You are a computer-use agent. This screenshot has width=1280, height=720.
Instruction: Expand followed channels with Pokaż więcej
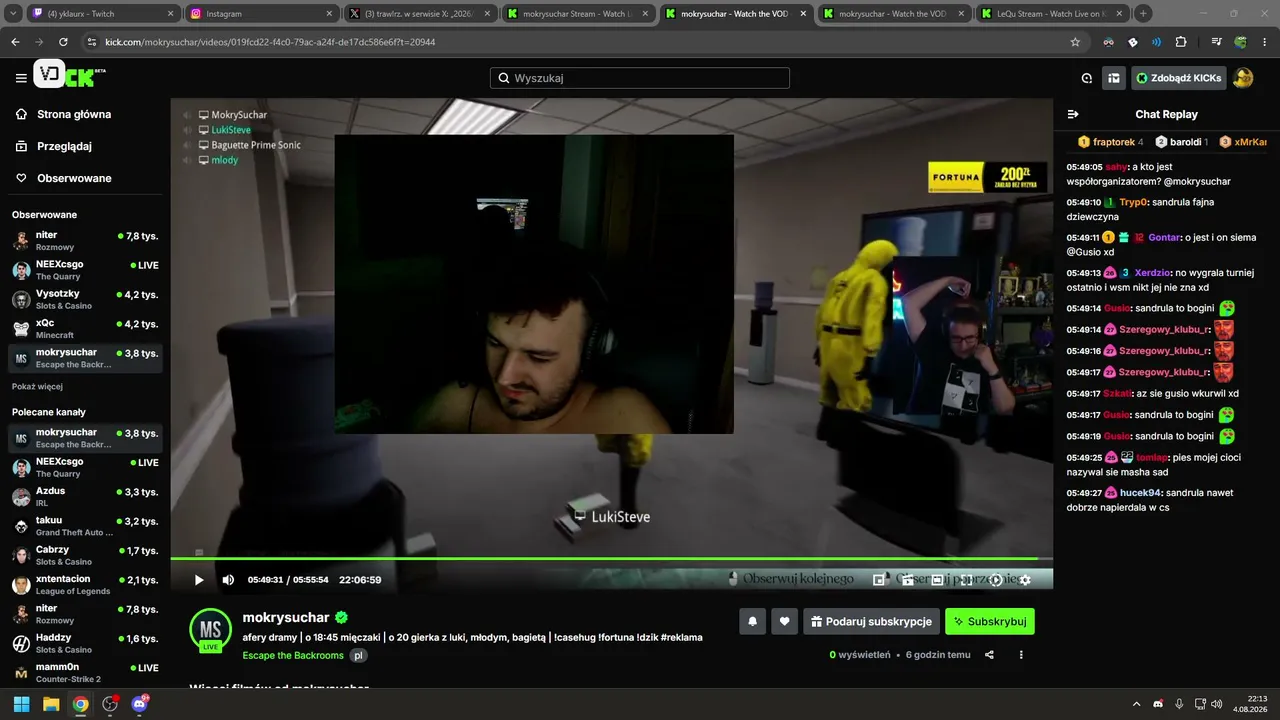[37, 386]
